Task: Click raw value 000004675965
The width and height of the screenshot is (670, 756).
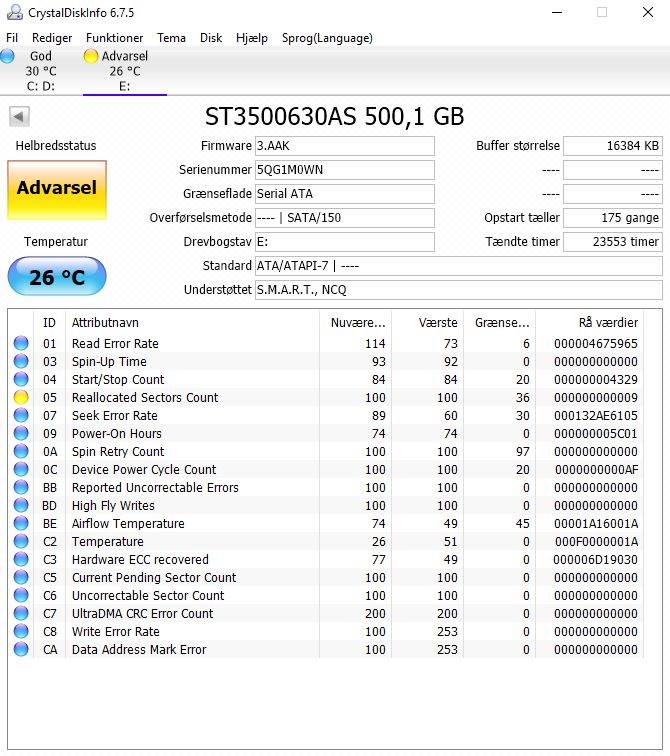Action: click(596, 344)
